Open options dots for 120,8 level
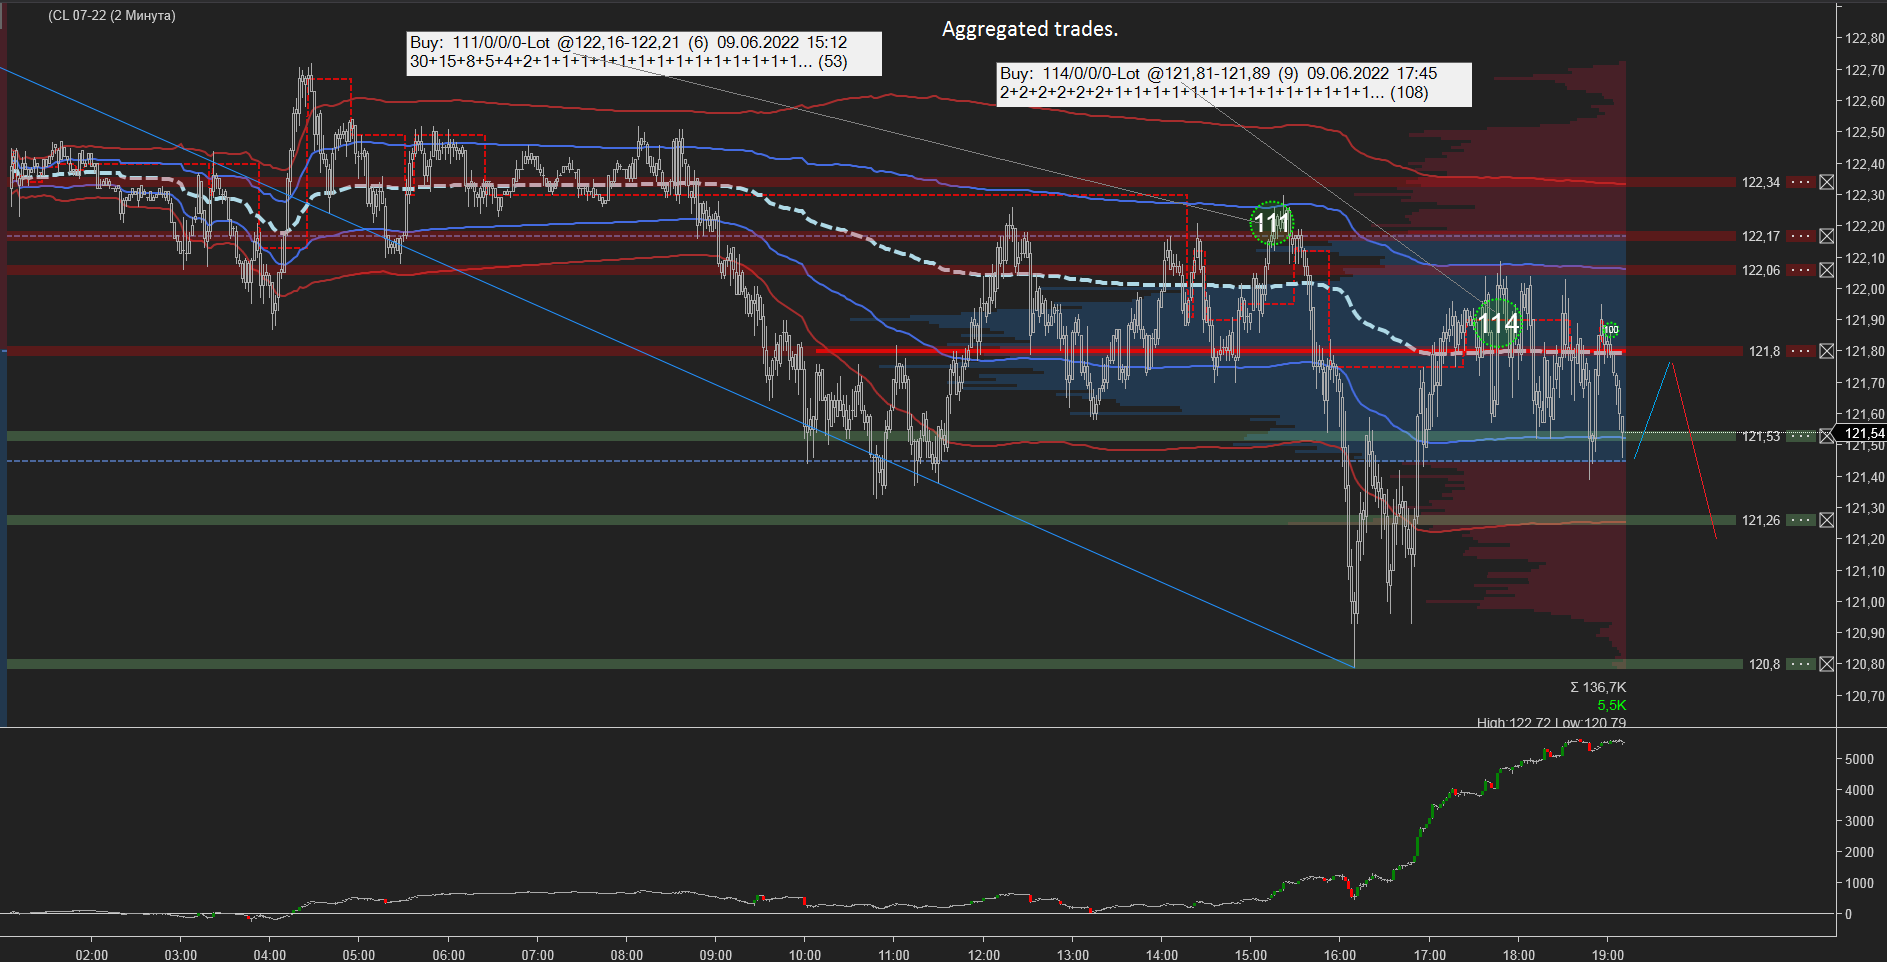The width and height of the screenshot is (1887, 962). click(1801, 664)
